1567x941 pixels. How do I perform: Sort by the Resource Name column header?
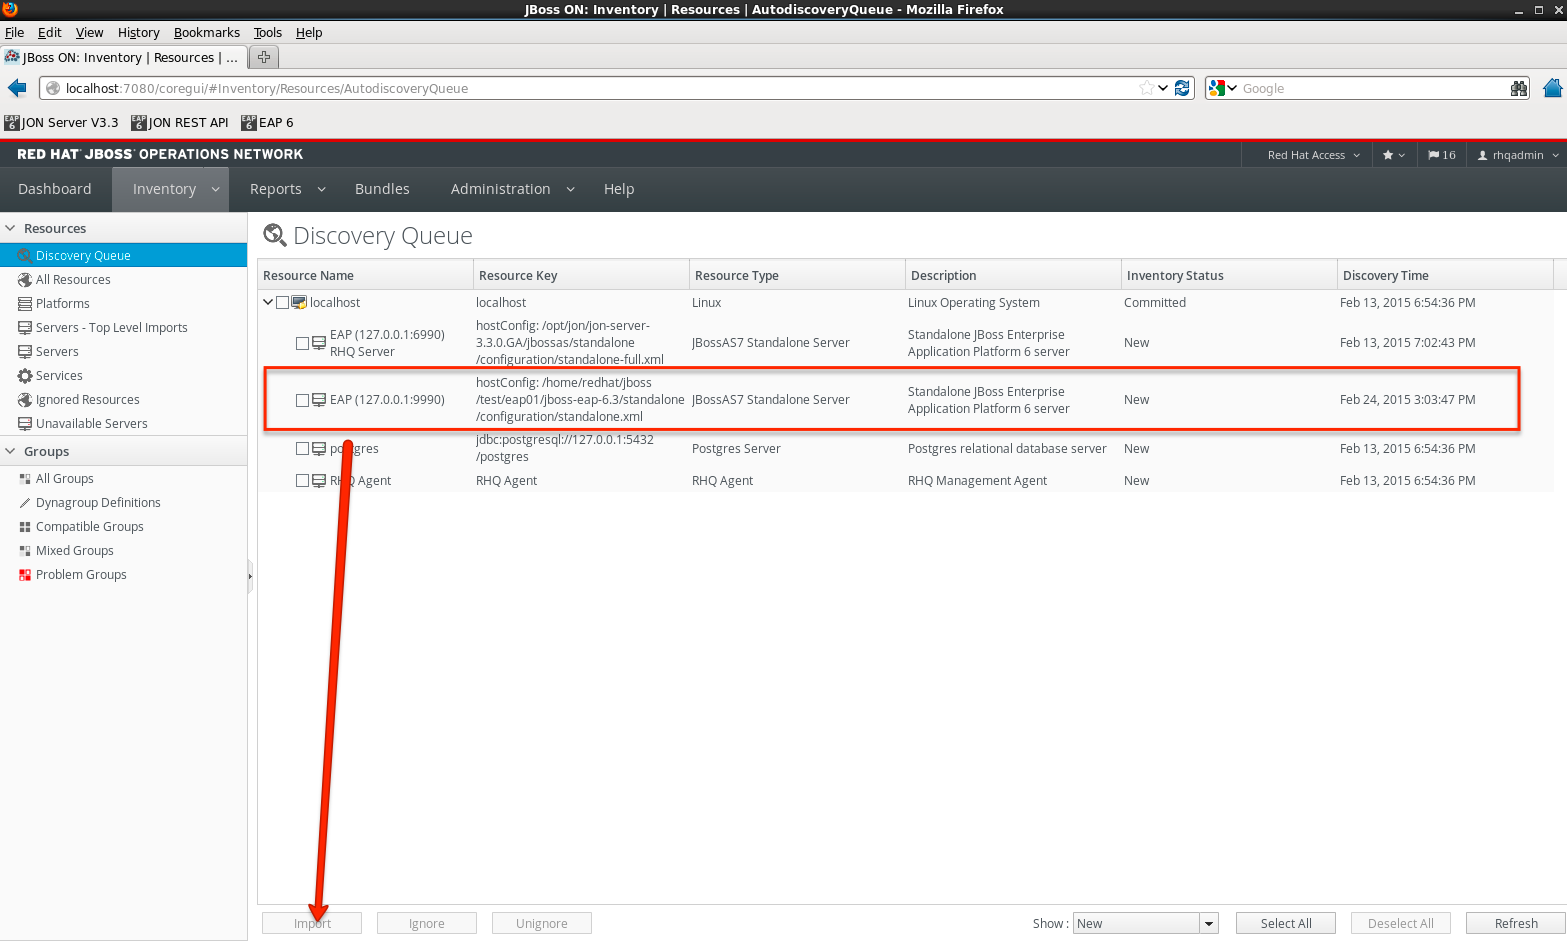click(366, 275)
